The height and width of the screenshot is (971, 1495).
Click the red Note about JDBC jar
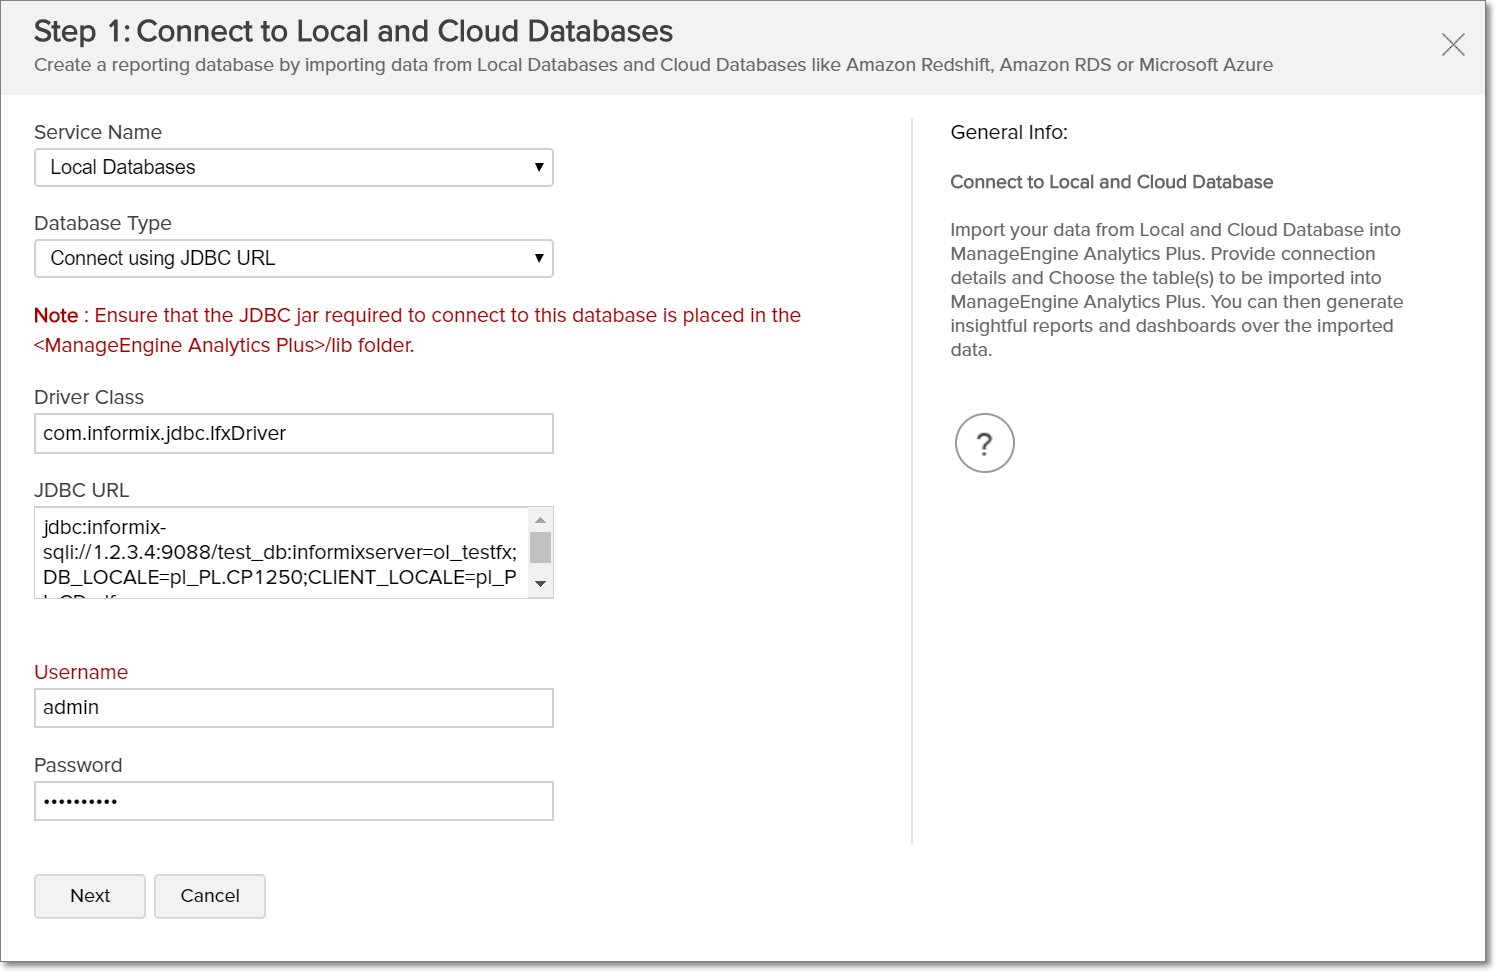[x=417, y=330]
